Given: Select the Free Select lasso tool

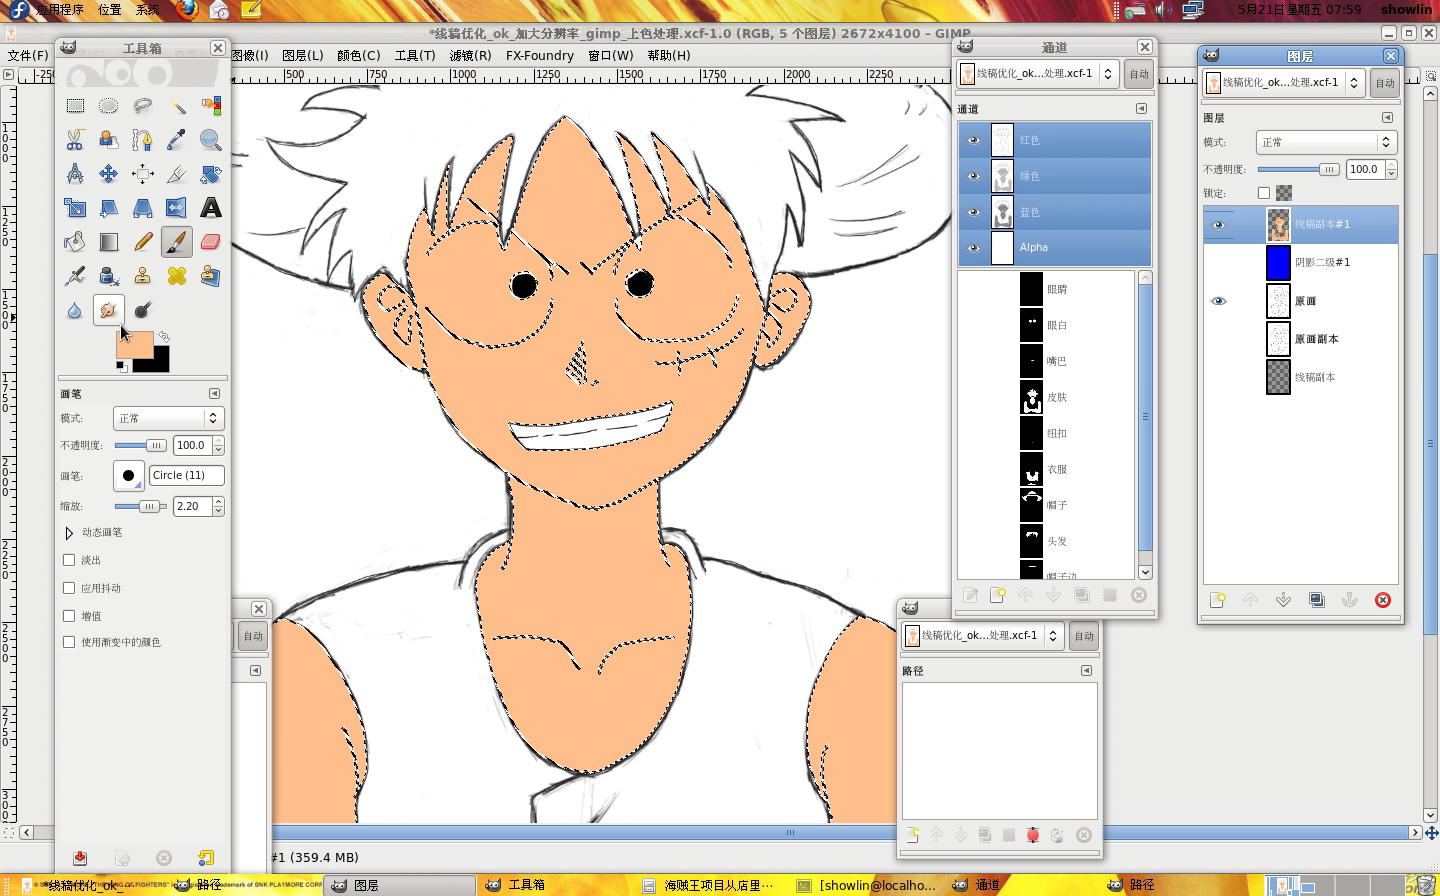Looking at the screenshot, I should click(x=143, y=106).
